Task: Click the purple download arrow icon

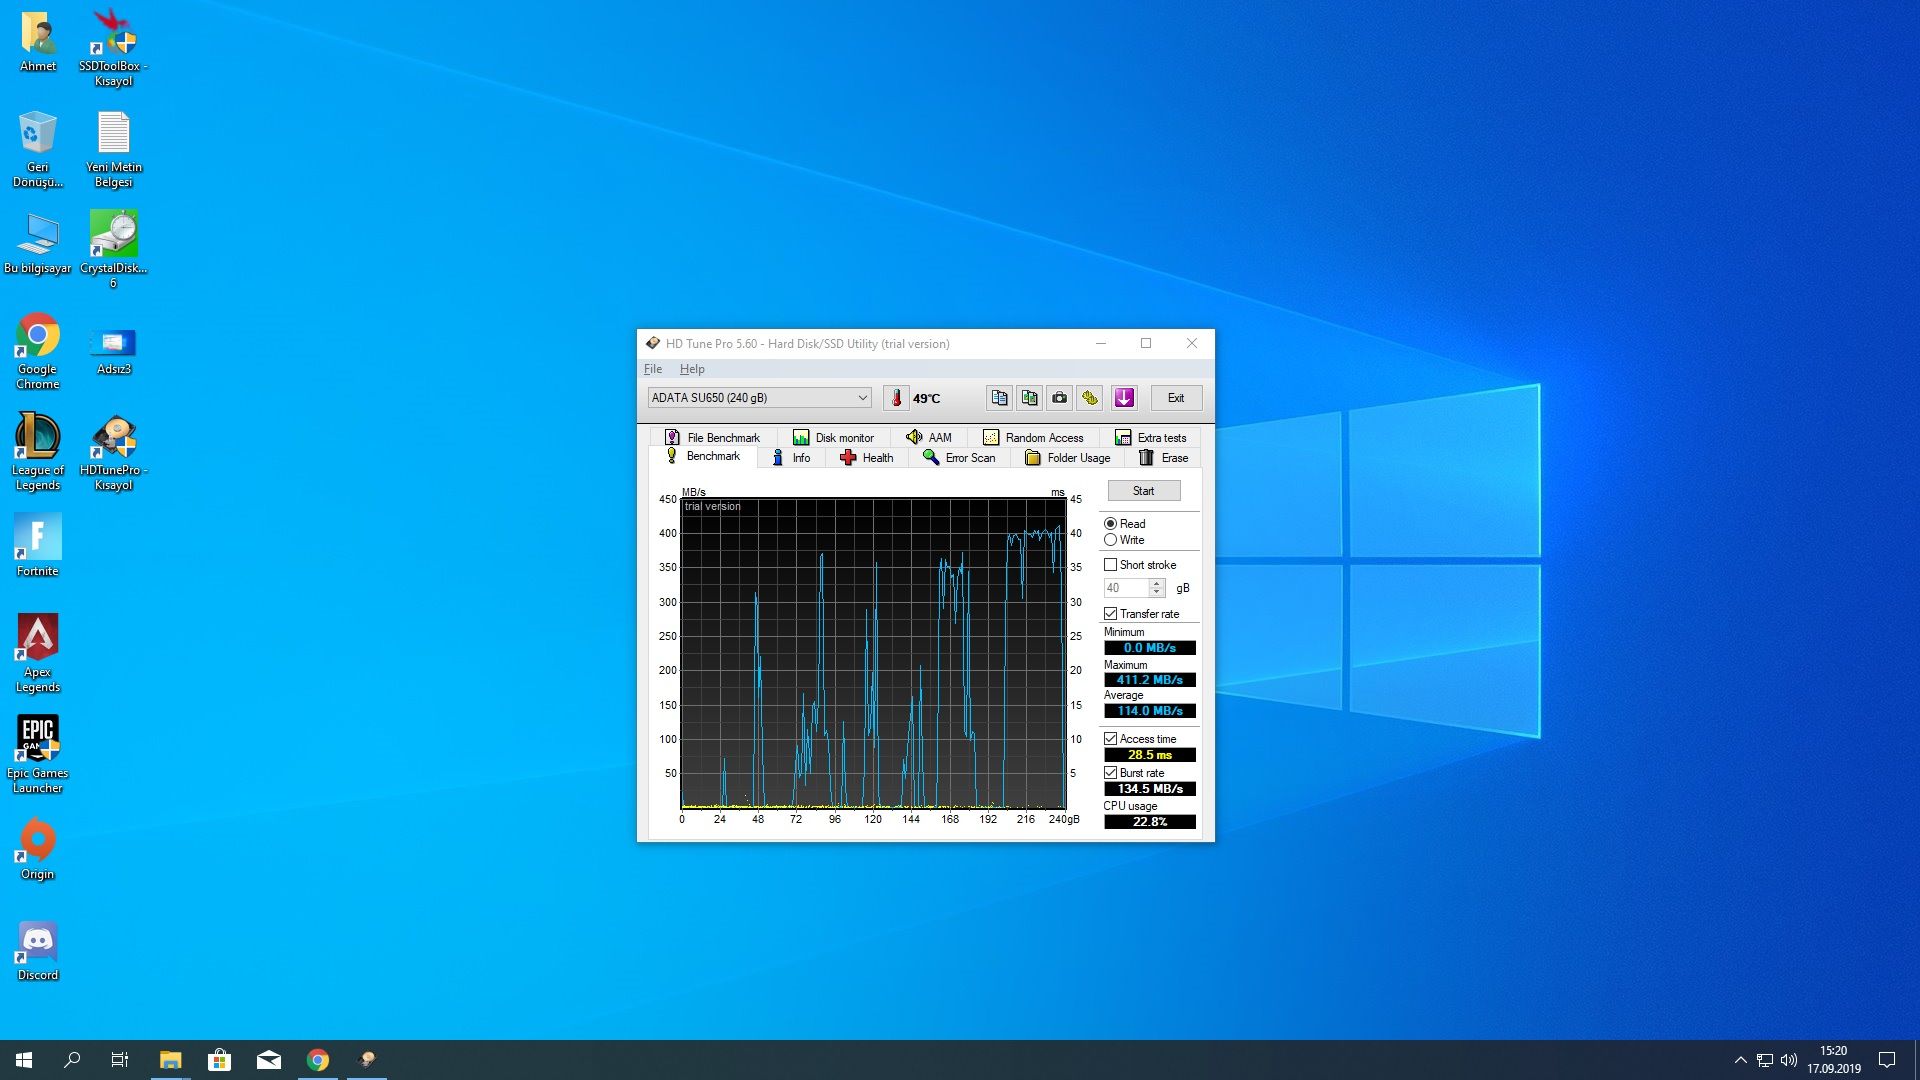Action: [1124, 398]
